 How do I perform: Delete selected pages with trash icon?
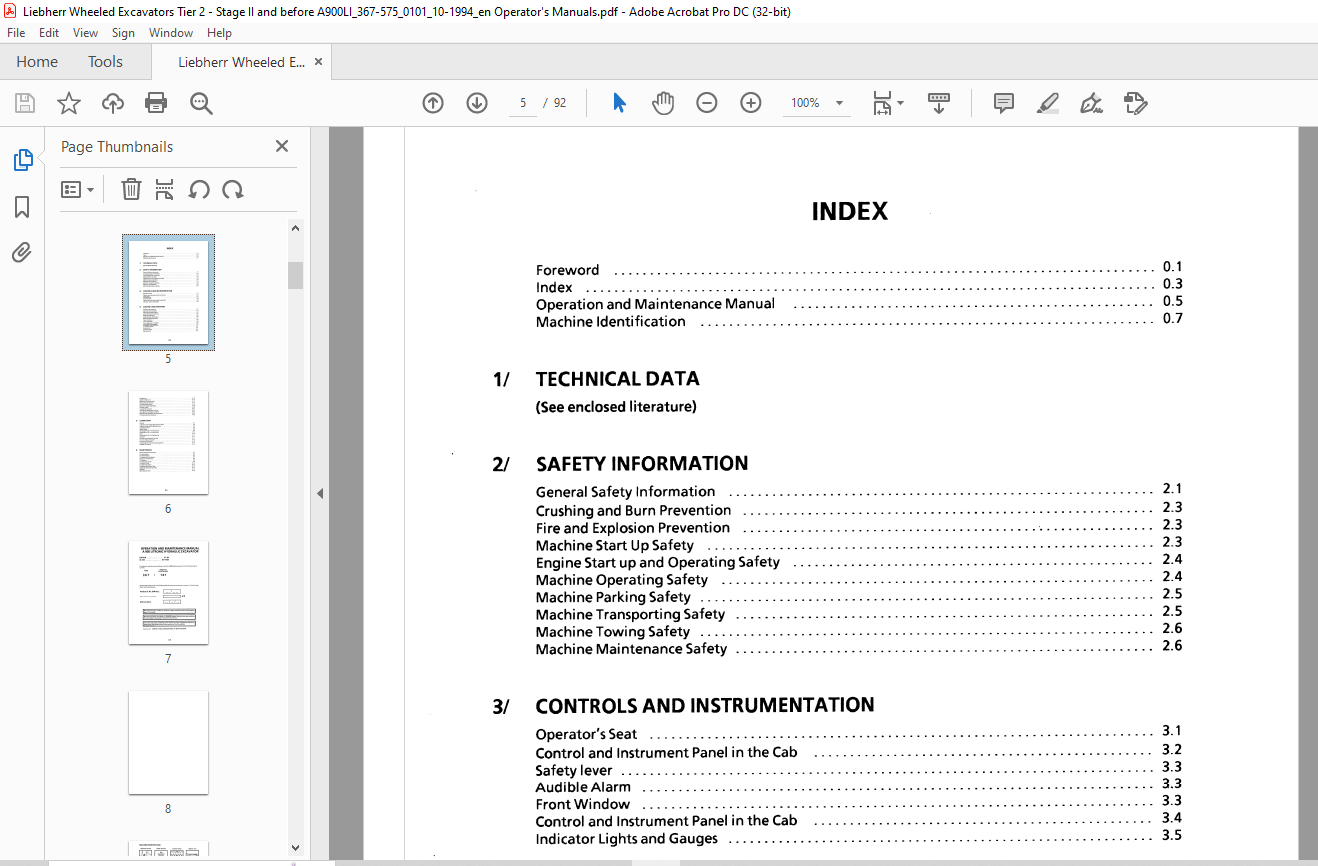(x=131, y=189)
